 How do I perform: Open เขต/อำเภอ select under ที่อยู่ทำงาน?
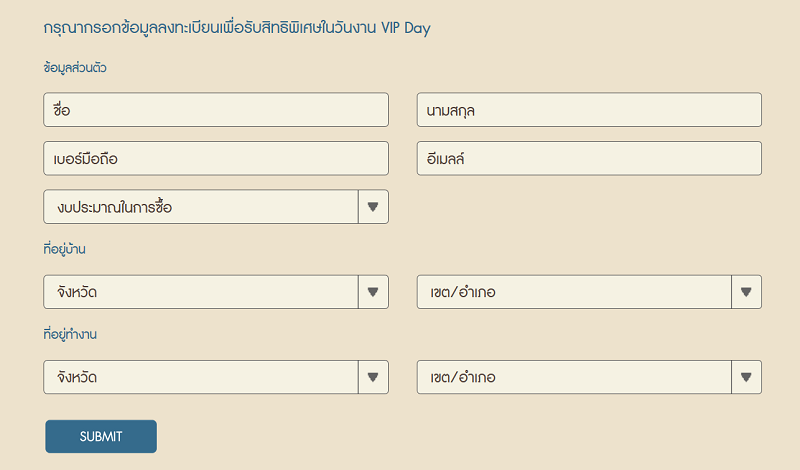589,377
